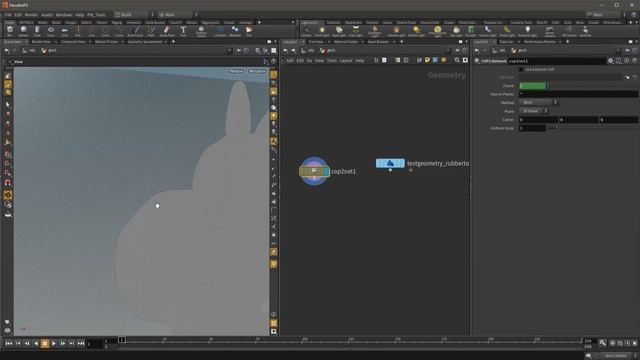Open the Tools menu in network editor
The width and height of the screenshot is (640, 360).
332,60
